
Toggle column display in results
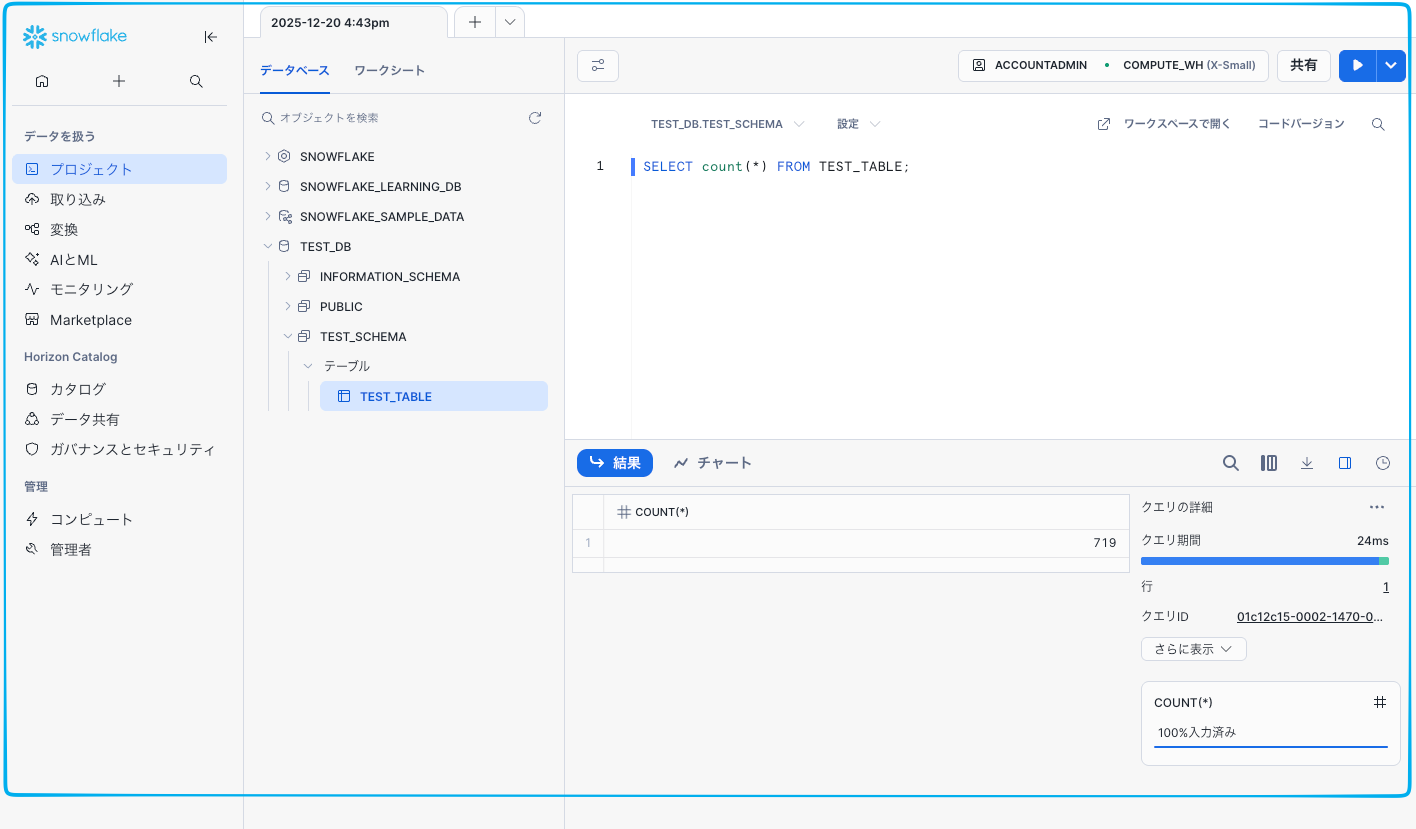(x=1269, y=463)
